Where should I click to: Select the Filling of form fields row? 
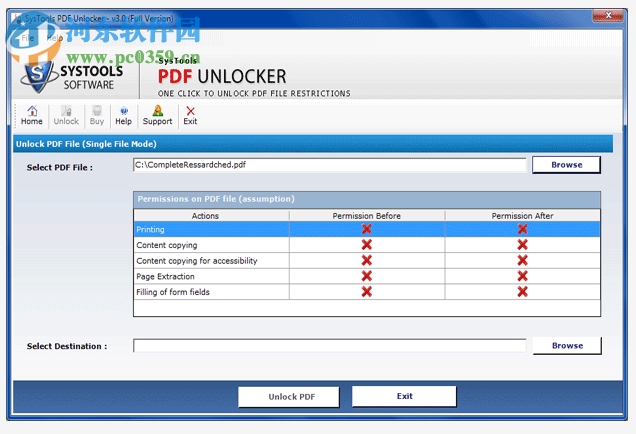[x=367, y=292]
